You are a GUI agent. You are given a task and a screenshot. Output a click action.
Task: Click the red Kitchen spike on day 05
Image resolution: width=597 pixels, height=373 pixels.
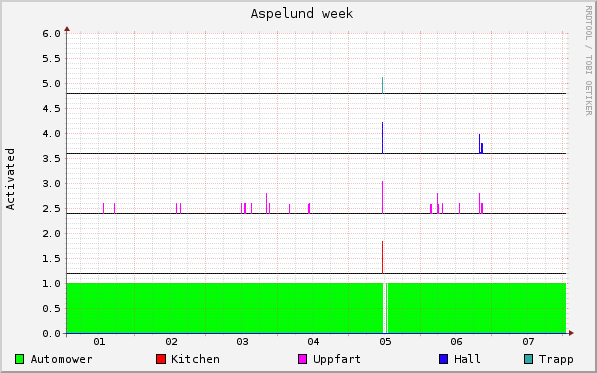pos(383,257)
